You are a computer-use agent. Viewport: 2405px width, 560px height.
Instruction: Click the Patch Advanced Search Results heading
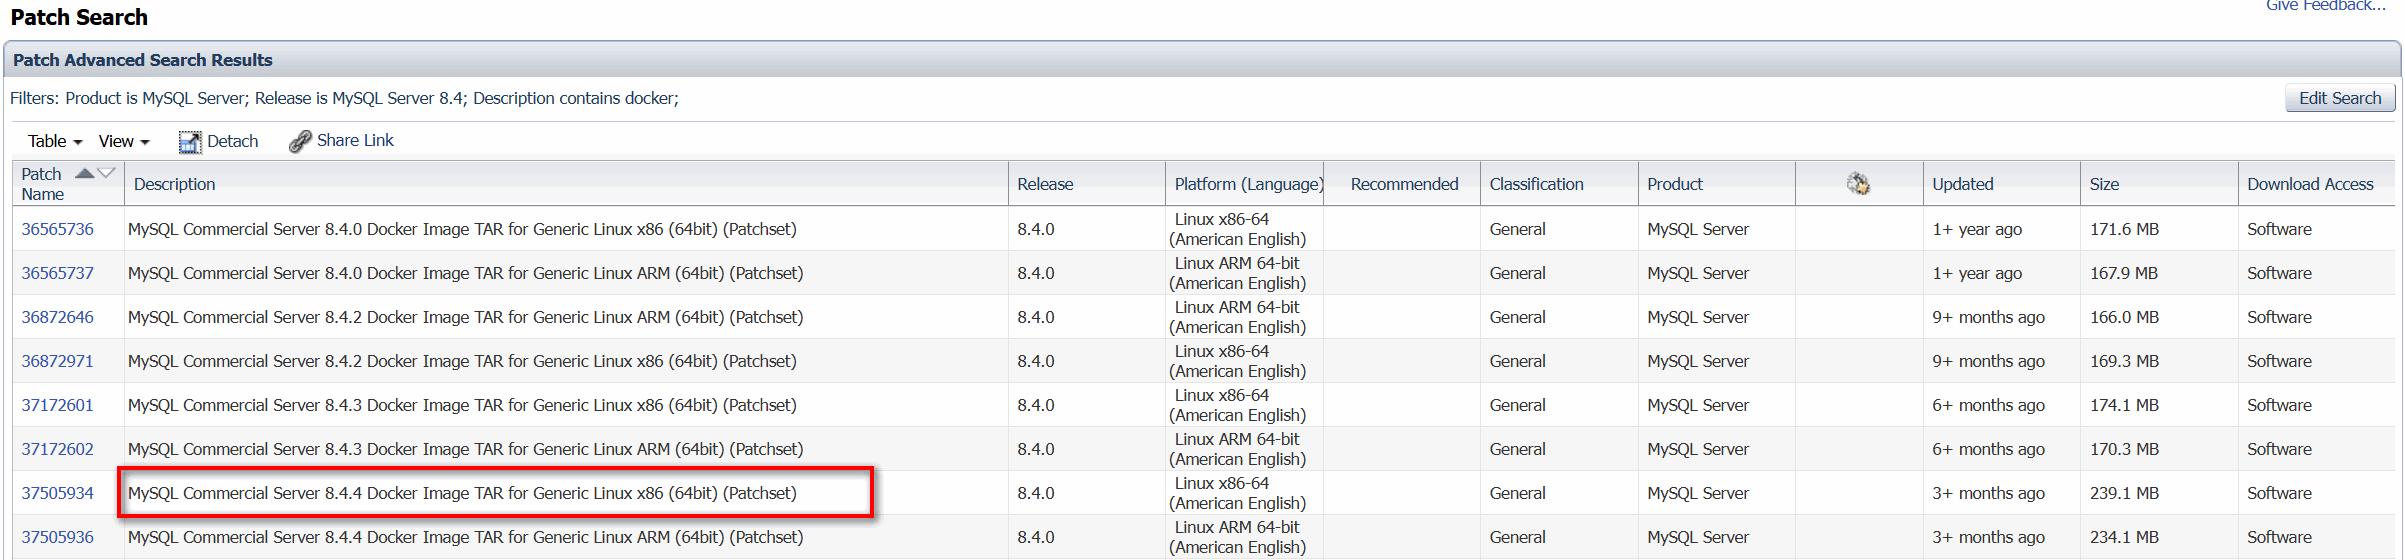coord(142,60)
